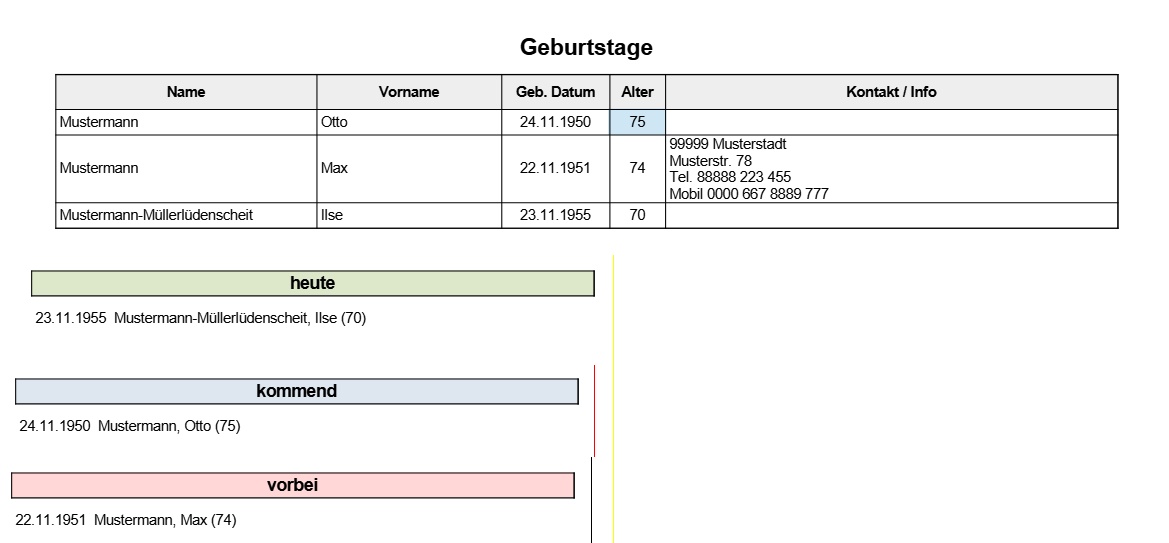Select the blue "kommend" section header
This screenshot has width=1169, height=543.
(297, 391)
